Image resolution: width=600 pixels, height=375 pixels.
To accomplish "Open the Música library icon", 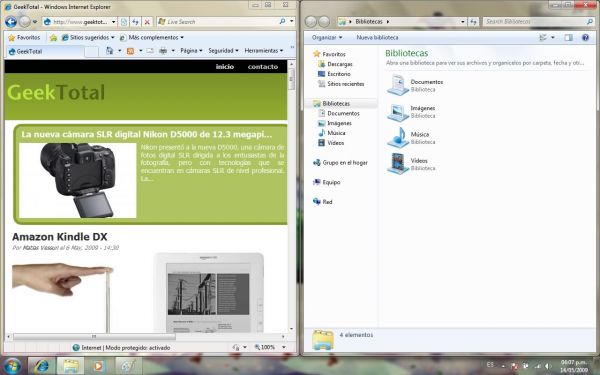I will (398, 137).
